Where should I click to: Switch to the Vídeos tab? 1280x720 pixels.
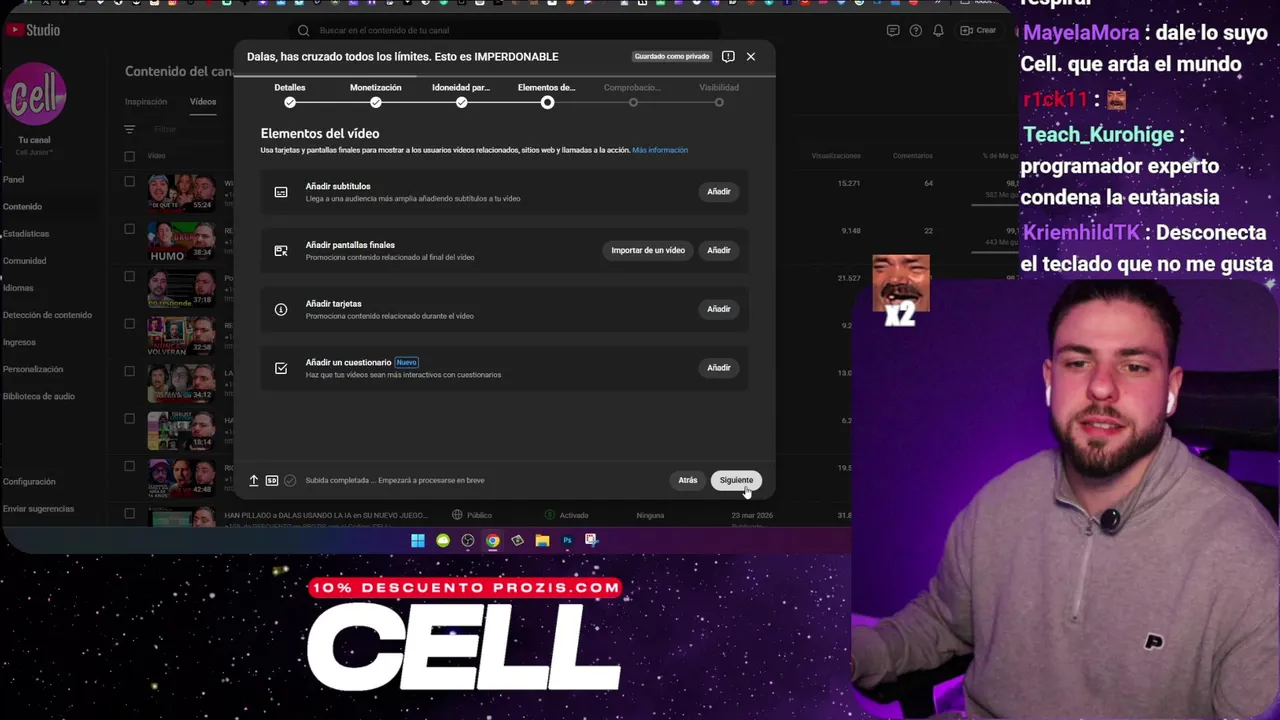pos(203,102)
